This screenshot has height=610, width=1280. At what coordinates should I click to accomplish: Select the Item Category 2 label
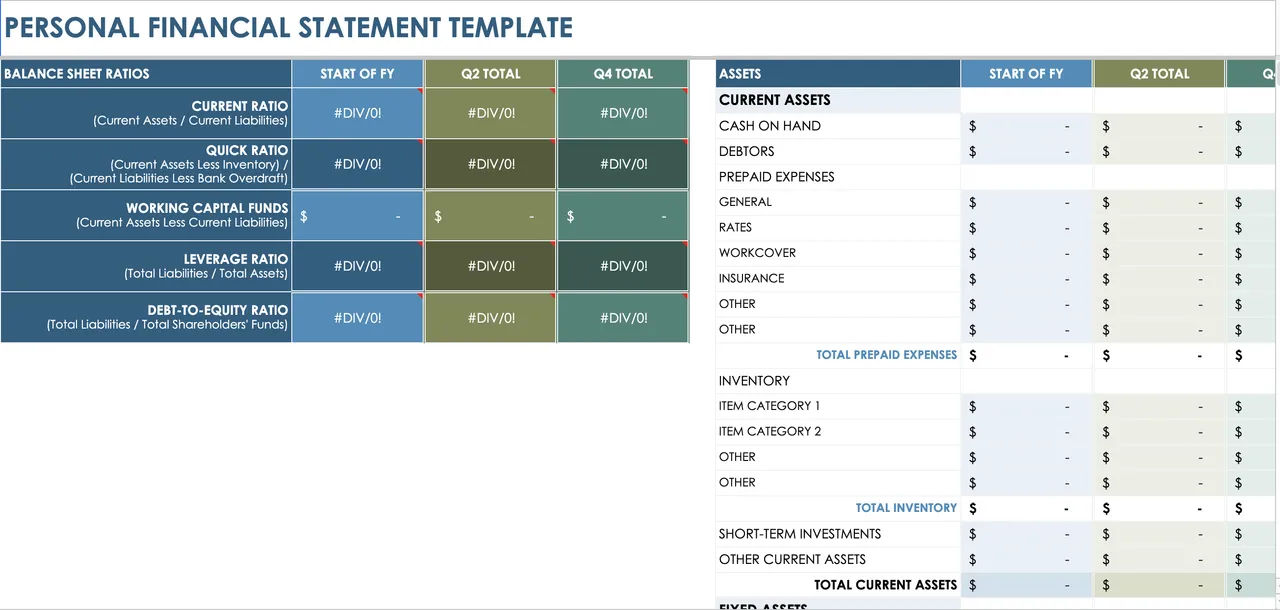click(838, 432)
